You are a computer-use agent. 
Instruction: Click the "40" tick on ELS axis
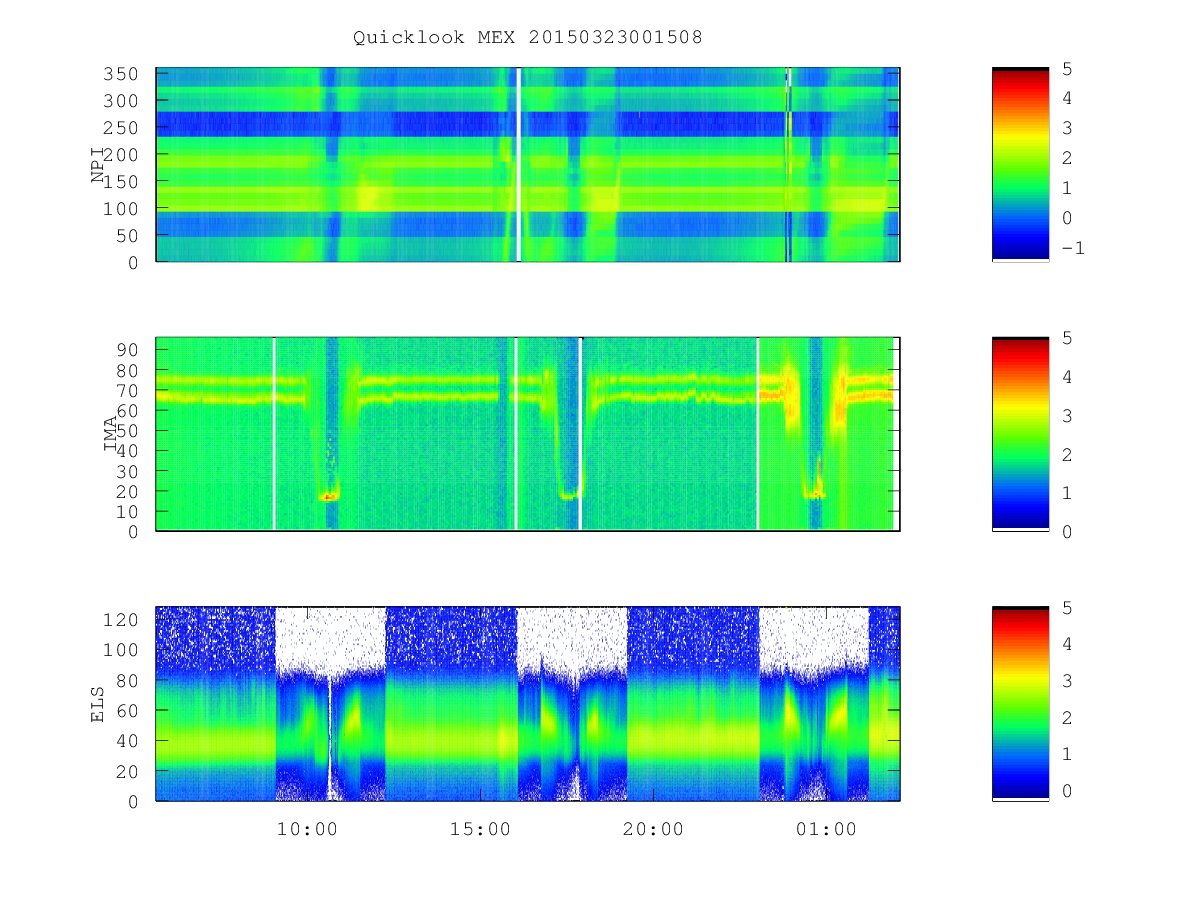(128, 741)
